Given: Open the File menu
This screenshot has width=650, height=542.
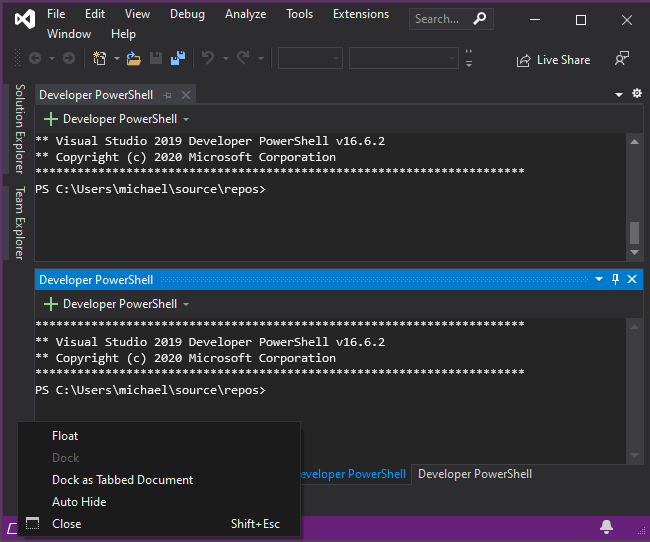Looking at the screenshot, I should coord(56,14).
